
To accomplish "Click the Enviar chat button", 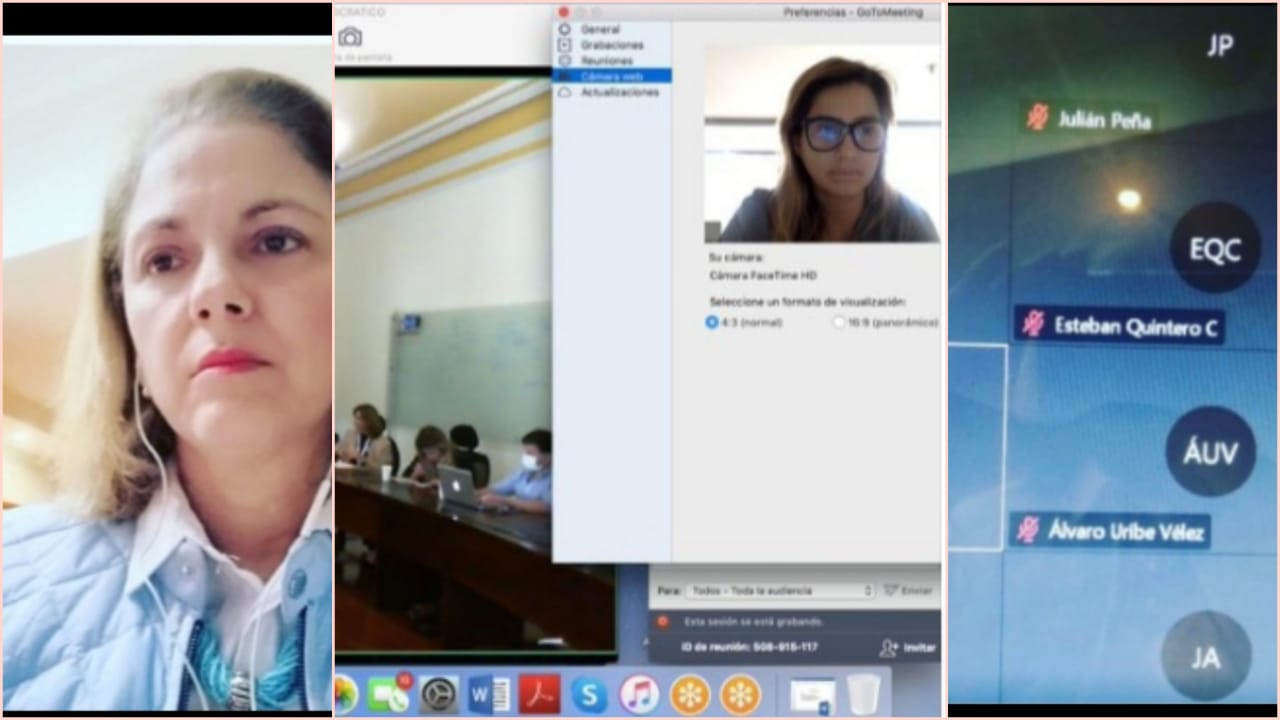I will (x=908, y=591).
